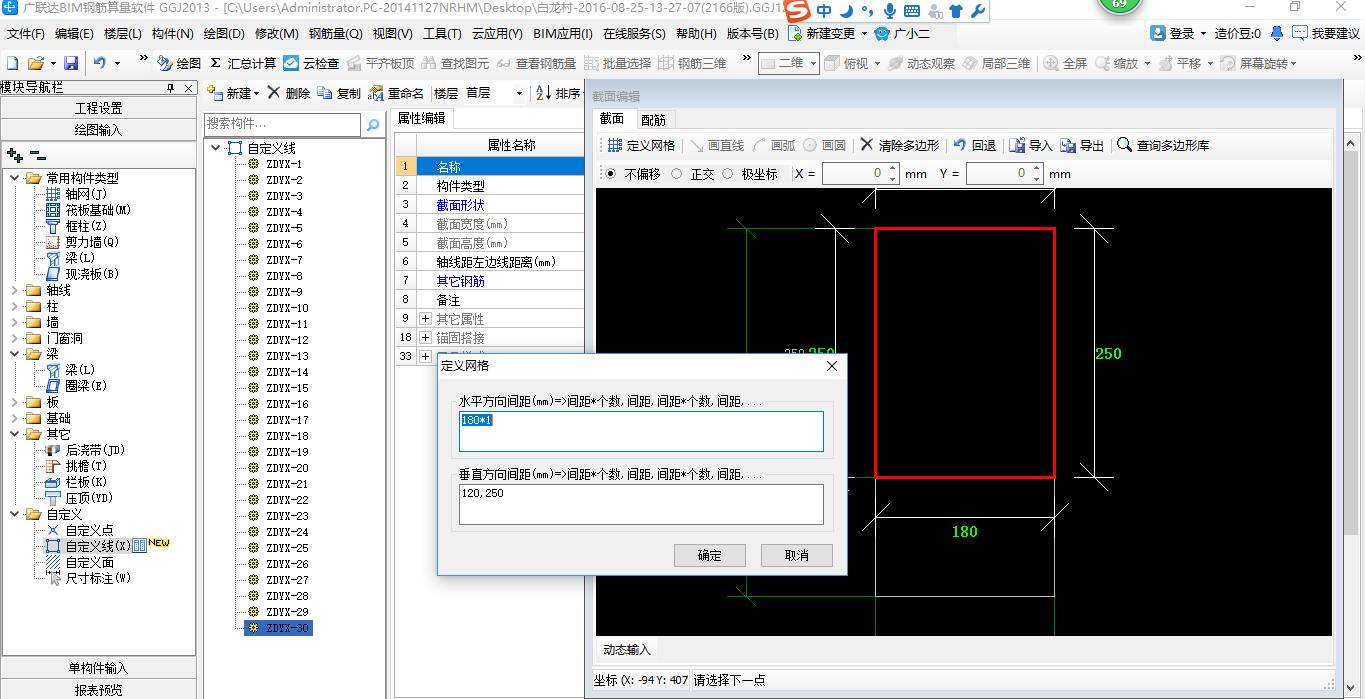This screenshot has height=699, width=1365.
Task: Open the 广小二 assistant
Action: click(902, 33)
